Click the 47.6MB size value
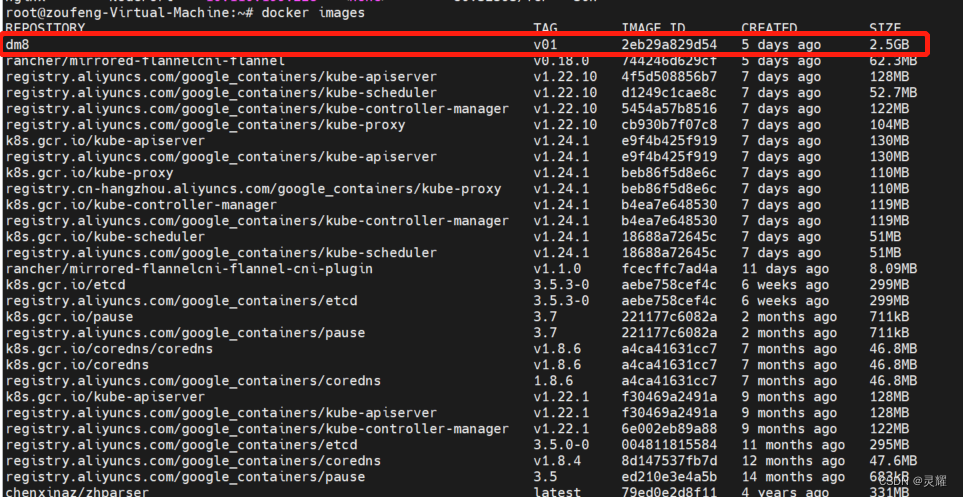The width and height of the screenshot is (963, 497). 893,460
